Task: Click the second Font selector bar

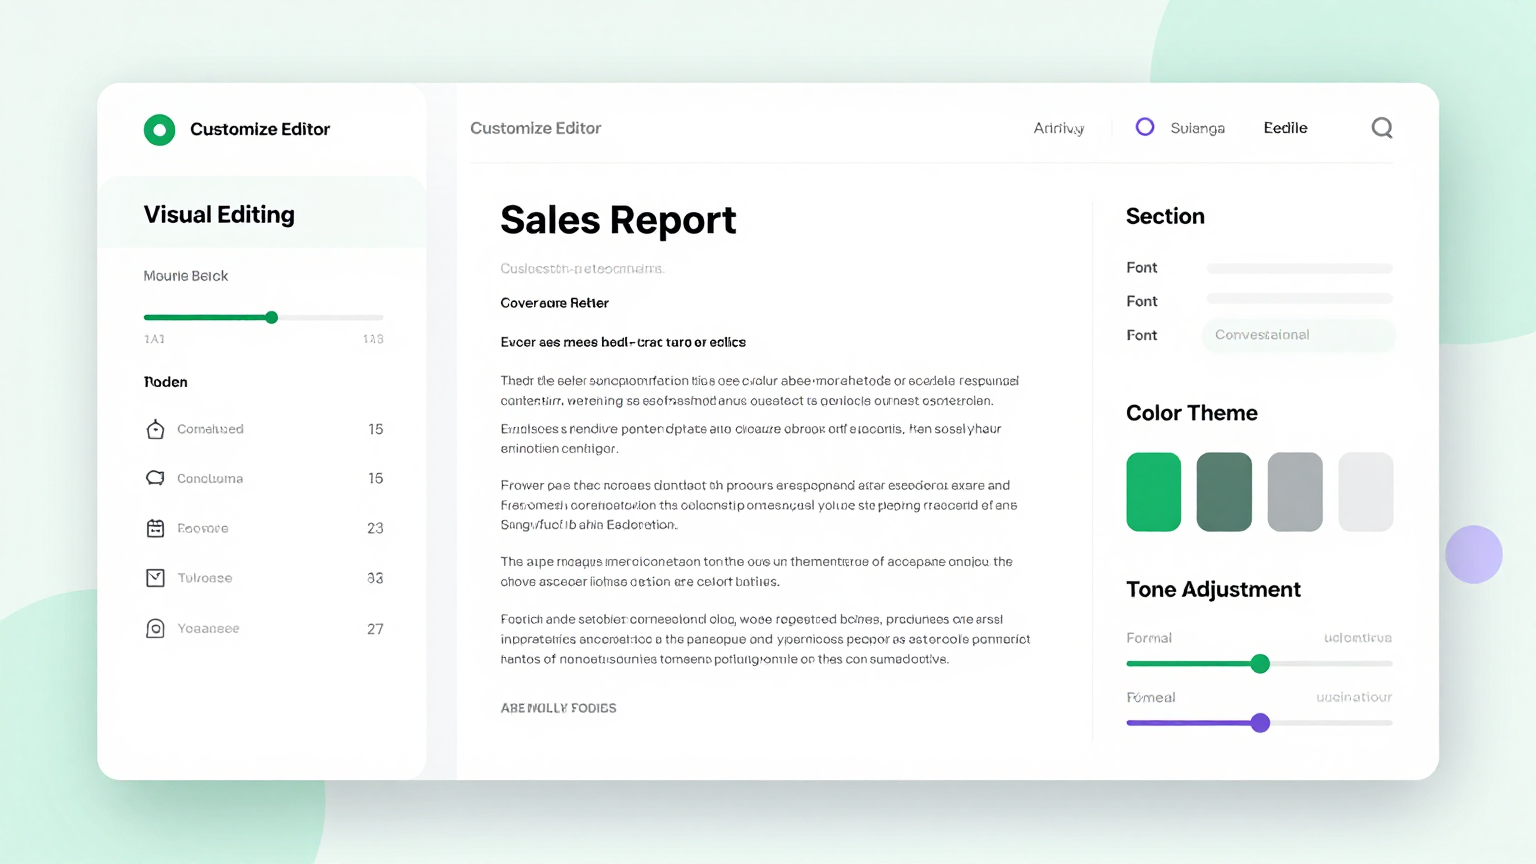Action: [x=1299, y=299]
